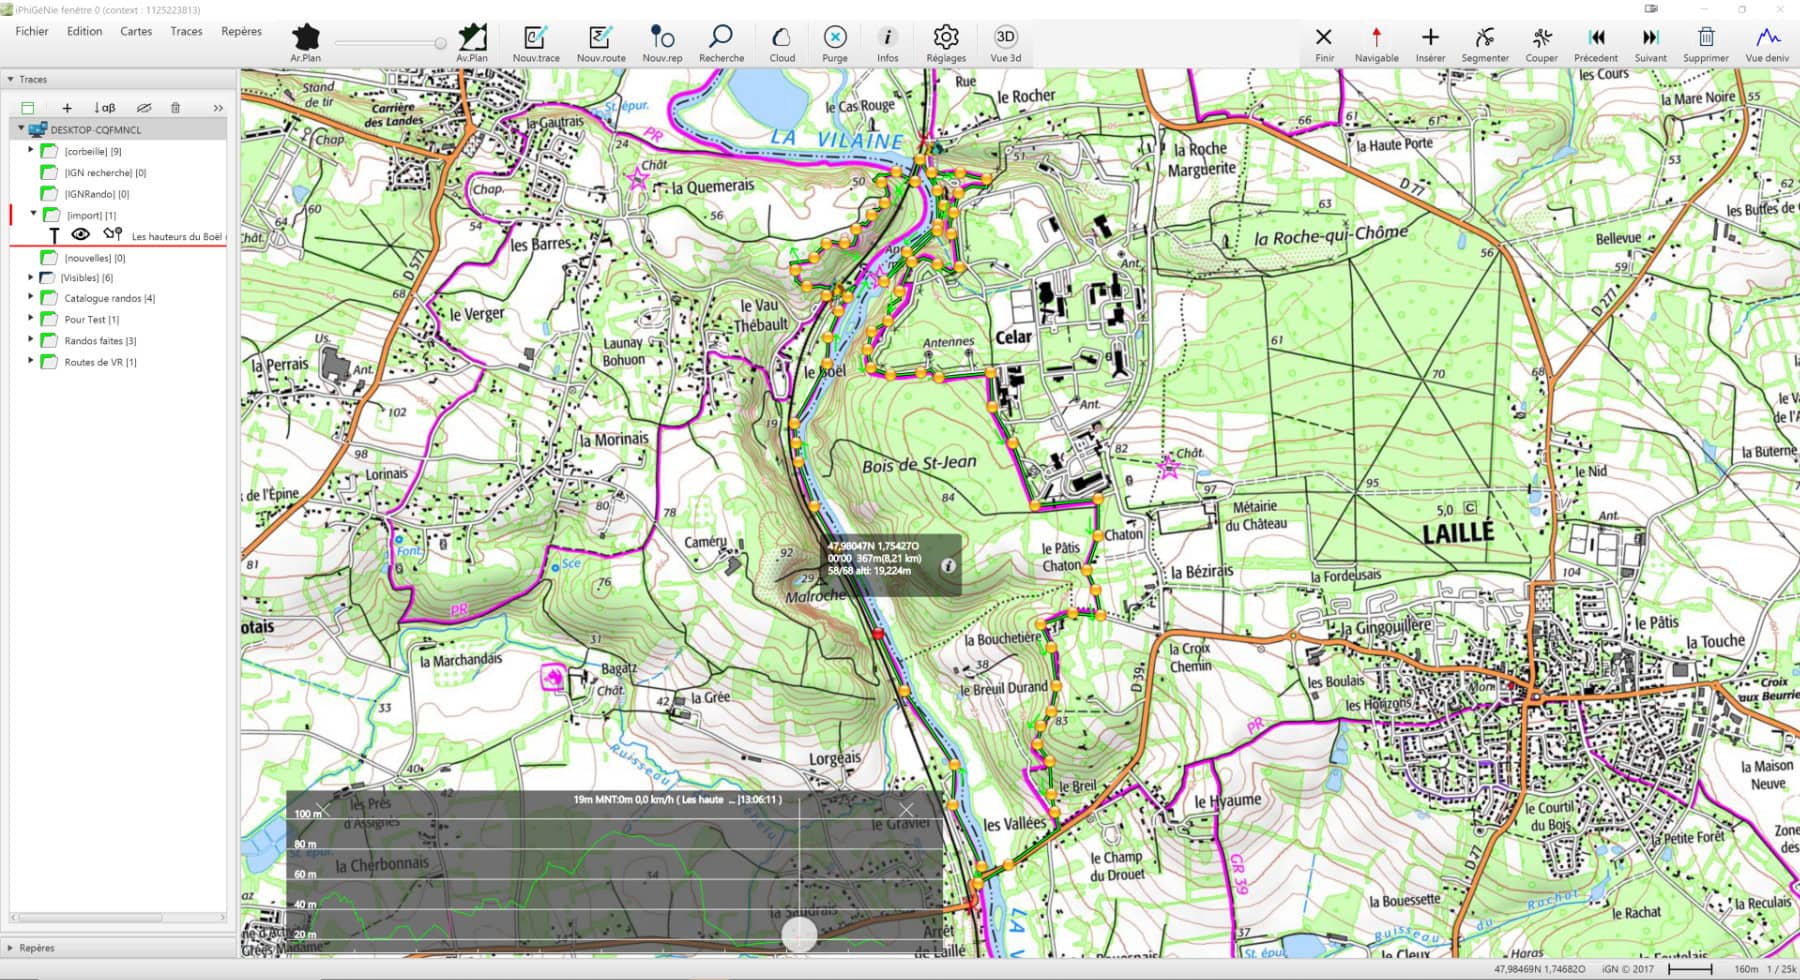The image size is (1800, 980).
Task: Toggle the [nouvelles] folder checkbox icon
Action: [x=48, y=258]
